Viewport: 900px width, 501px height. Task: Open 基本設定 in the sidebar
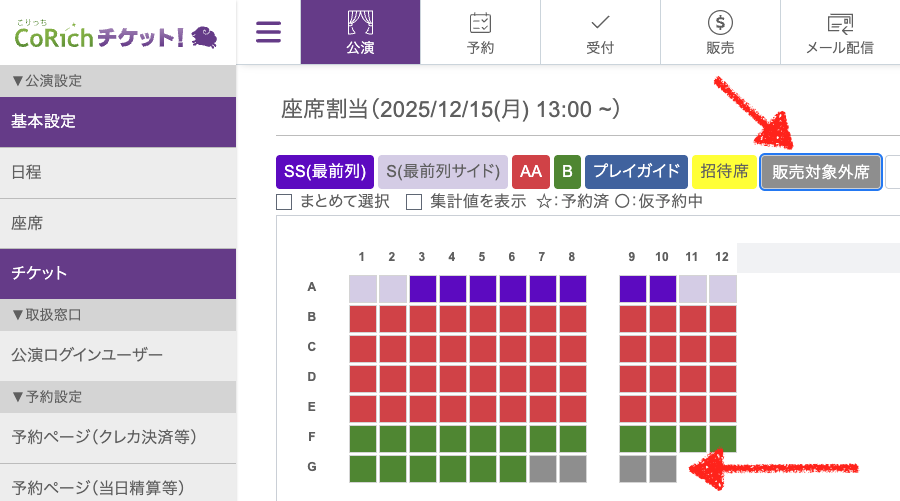118,122
